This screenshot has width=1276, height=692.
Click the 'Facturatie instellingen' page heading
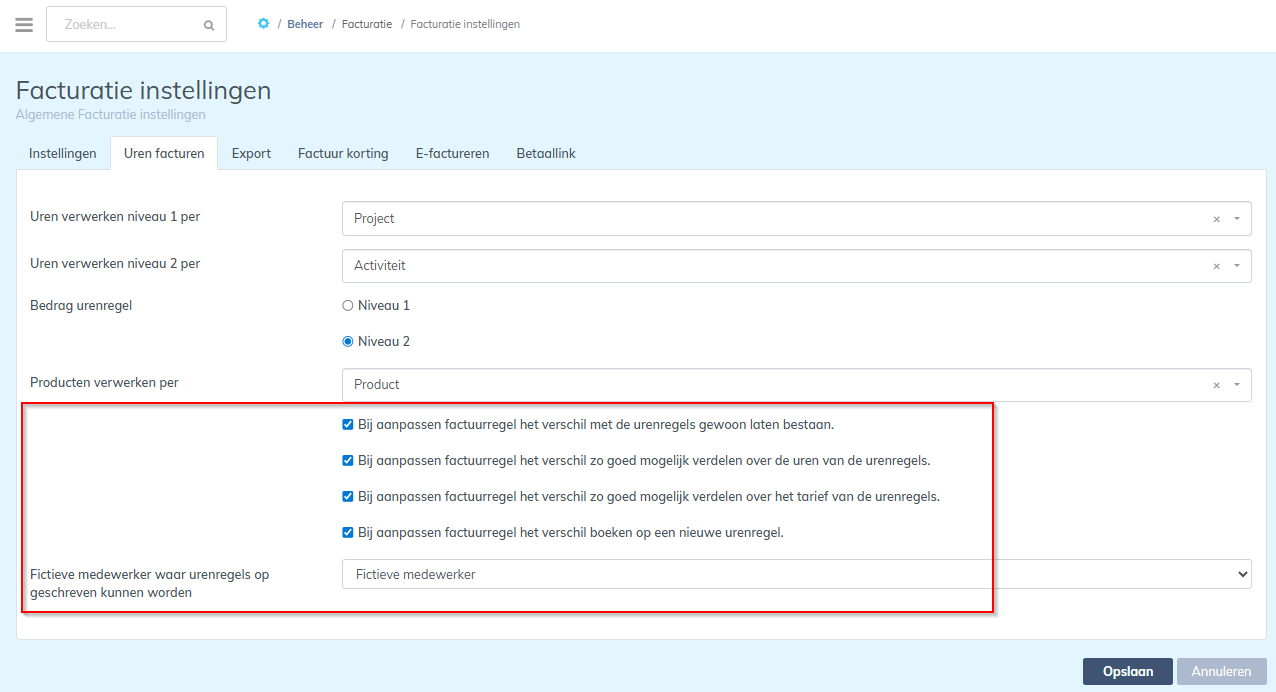143,90
